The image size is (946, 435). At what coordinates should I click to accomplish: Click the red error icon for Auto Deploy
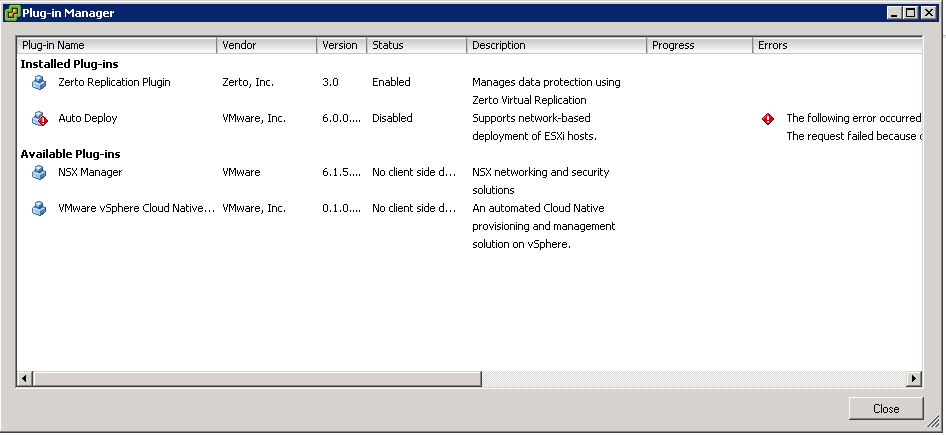coord(767,119)
